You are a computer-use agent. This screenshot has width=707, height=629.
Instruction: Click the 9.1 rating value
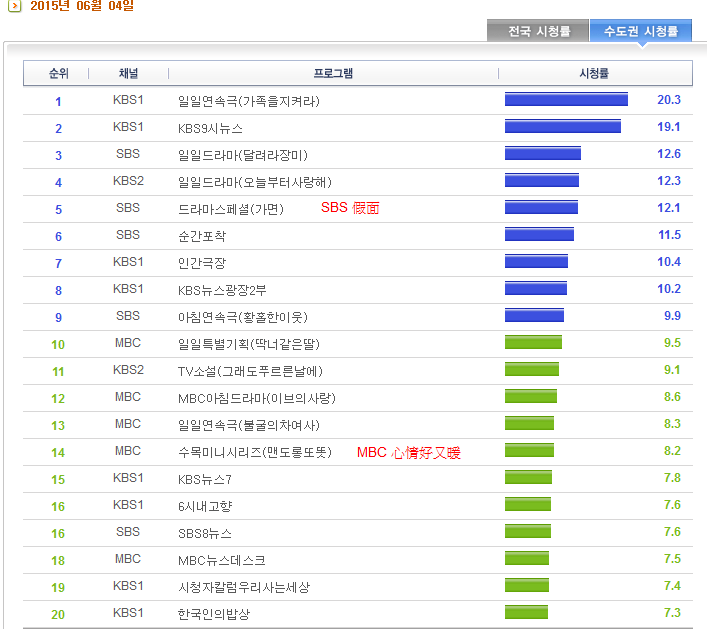coord(672,370)
